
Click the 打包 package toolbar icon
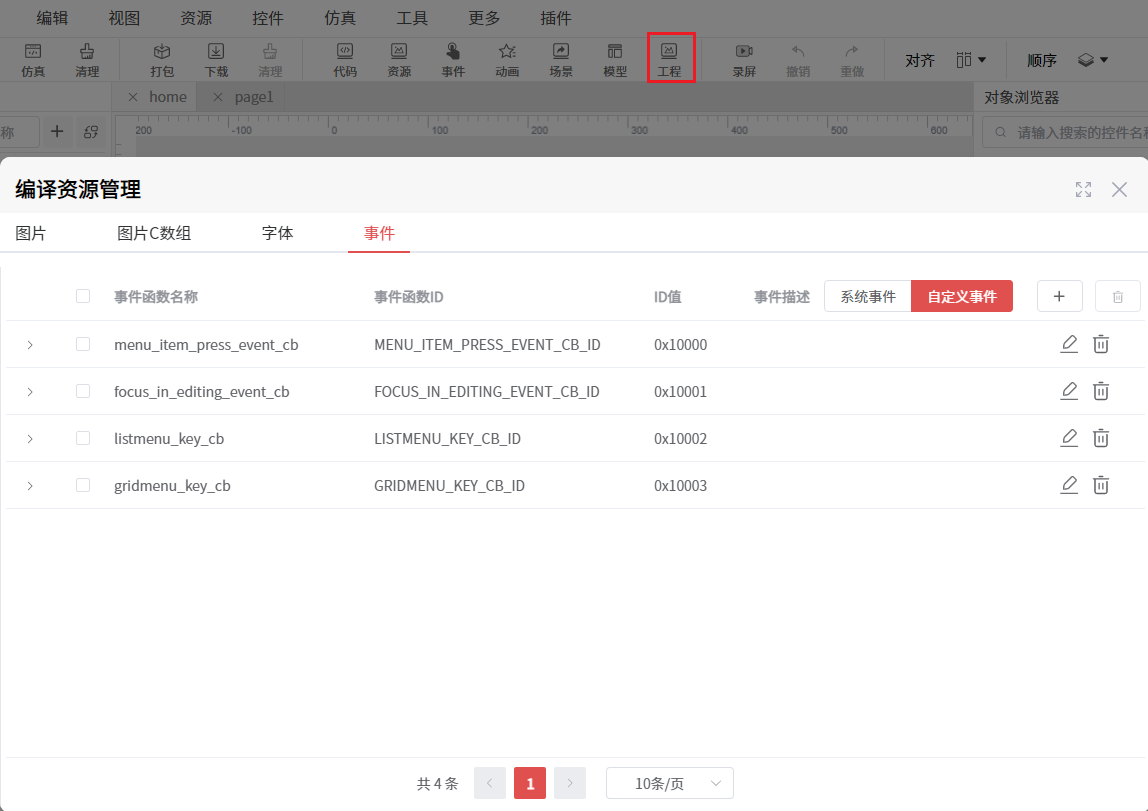click(162, 59)
